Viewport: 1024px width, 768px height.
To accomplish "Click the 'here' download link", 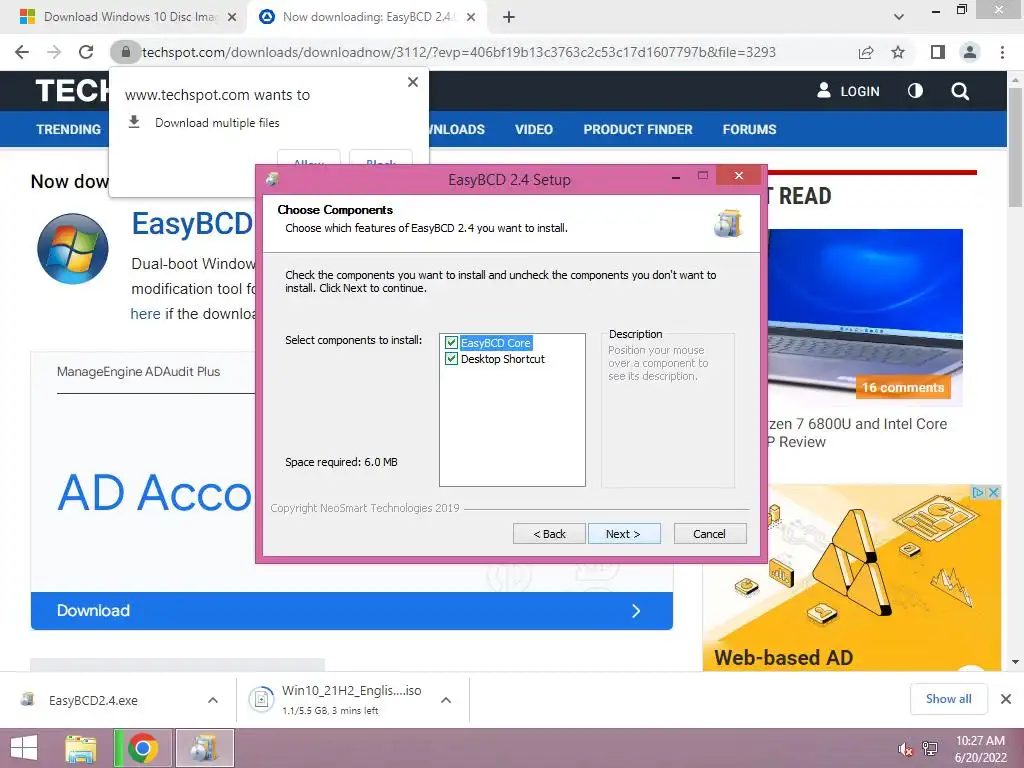I will coord(145,313).
